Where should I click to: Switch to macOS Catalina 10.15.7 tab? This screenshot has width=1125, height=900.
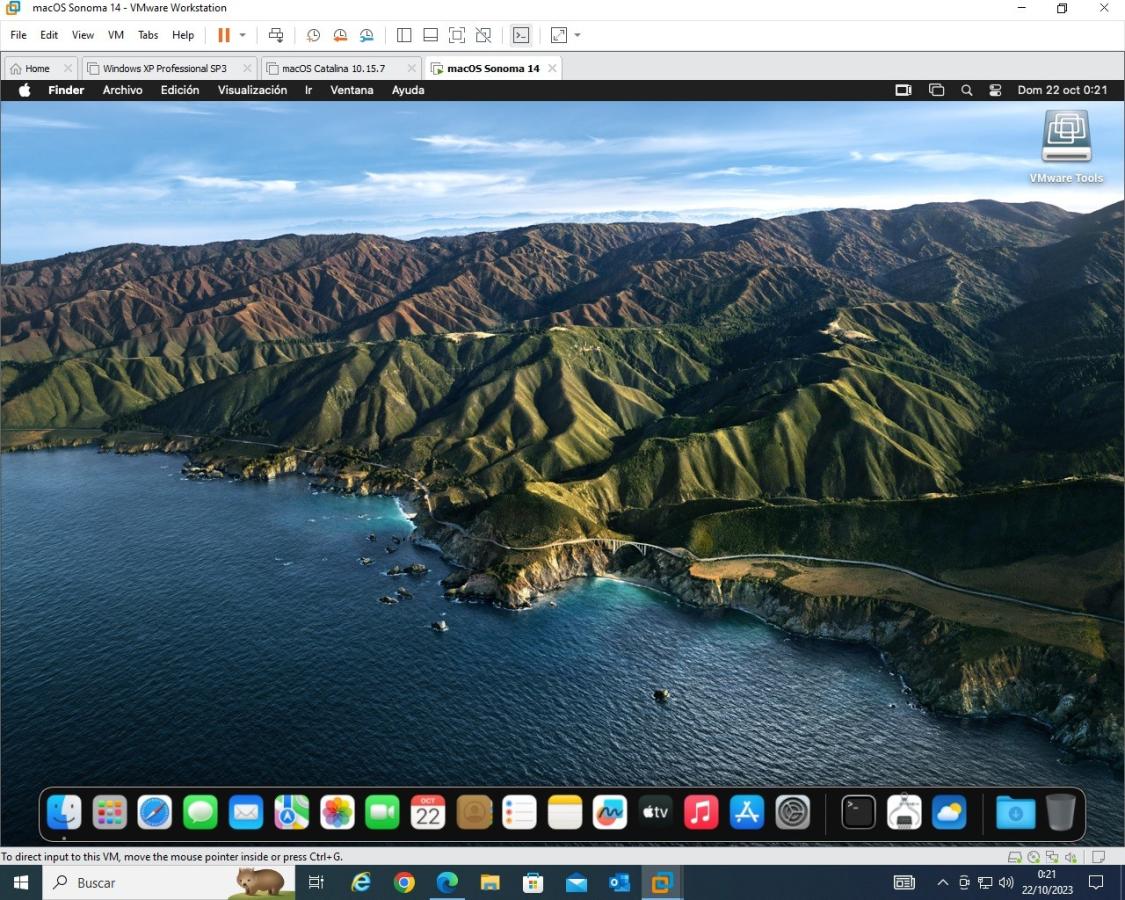333,68
